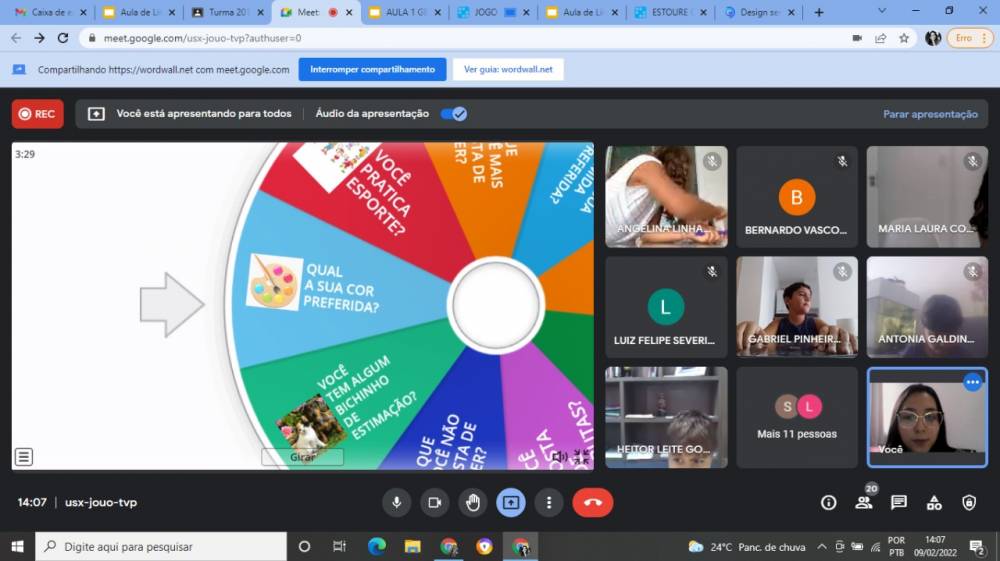Expand the Chrome tab search chevron
The image size is (1000, 561).
click(882, 12)
